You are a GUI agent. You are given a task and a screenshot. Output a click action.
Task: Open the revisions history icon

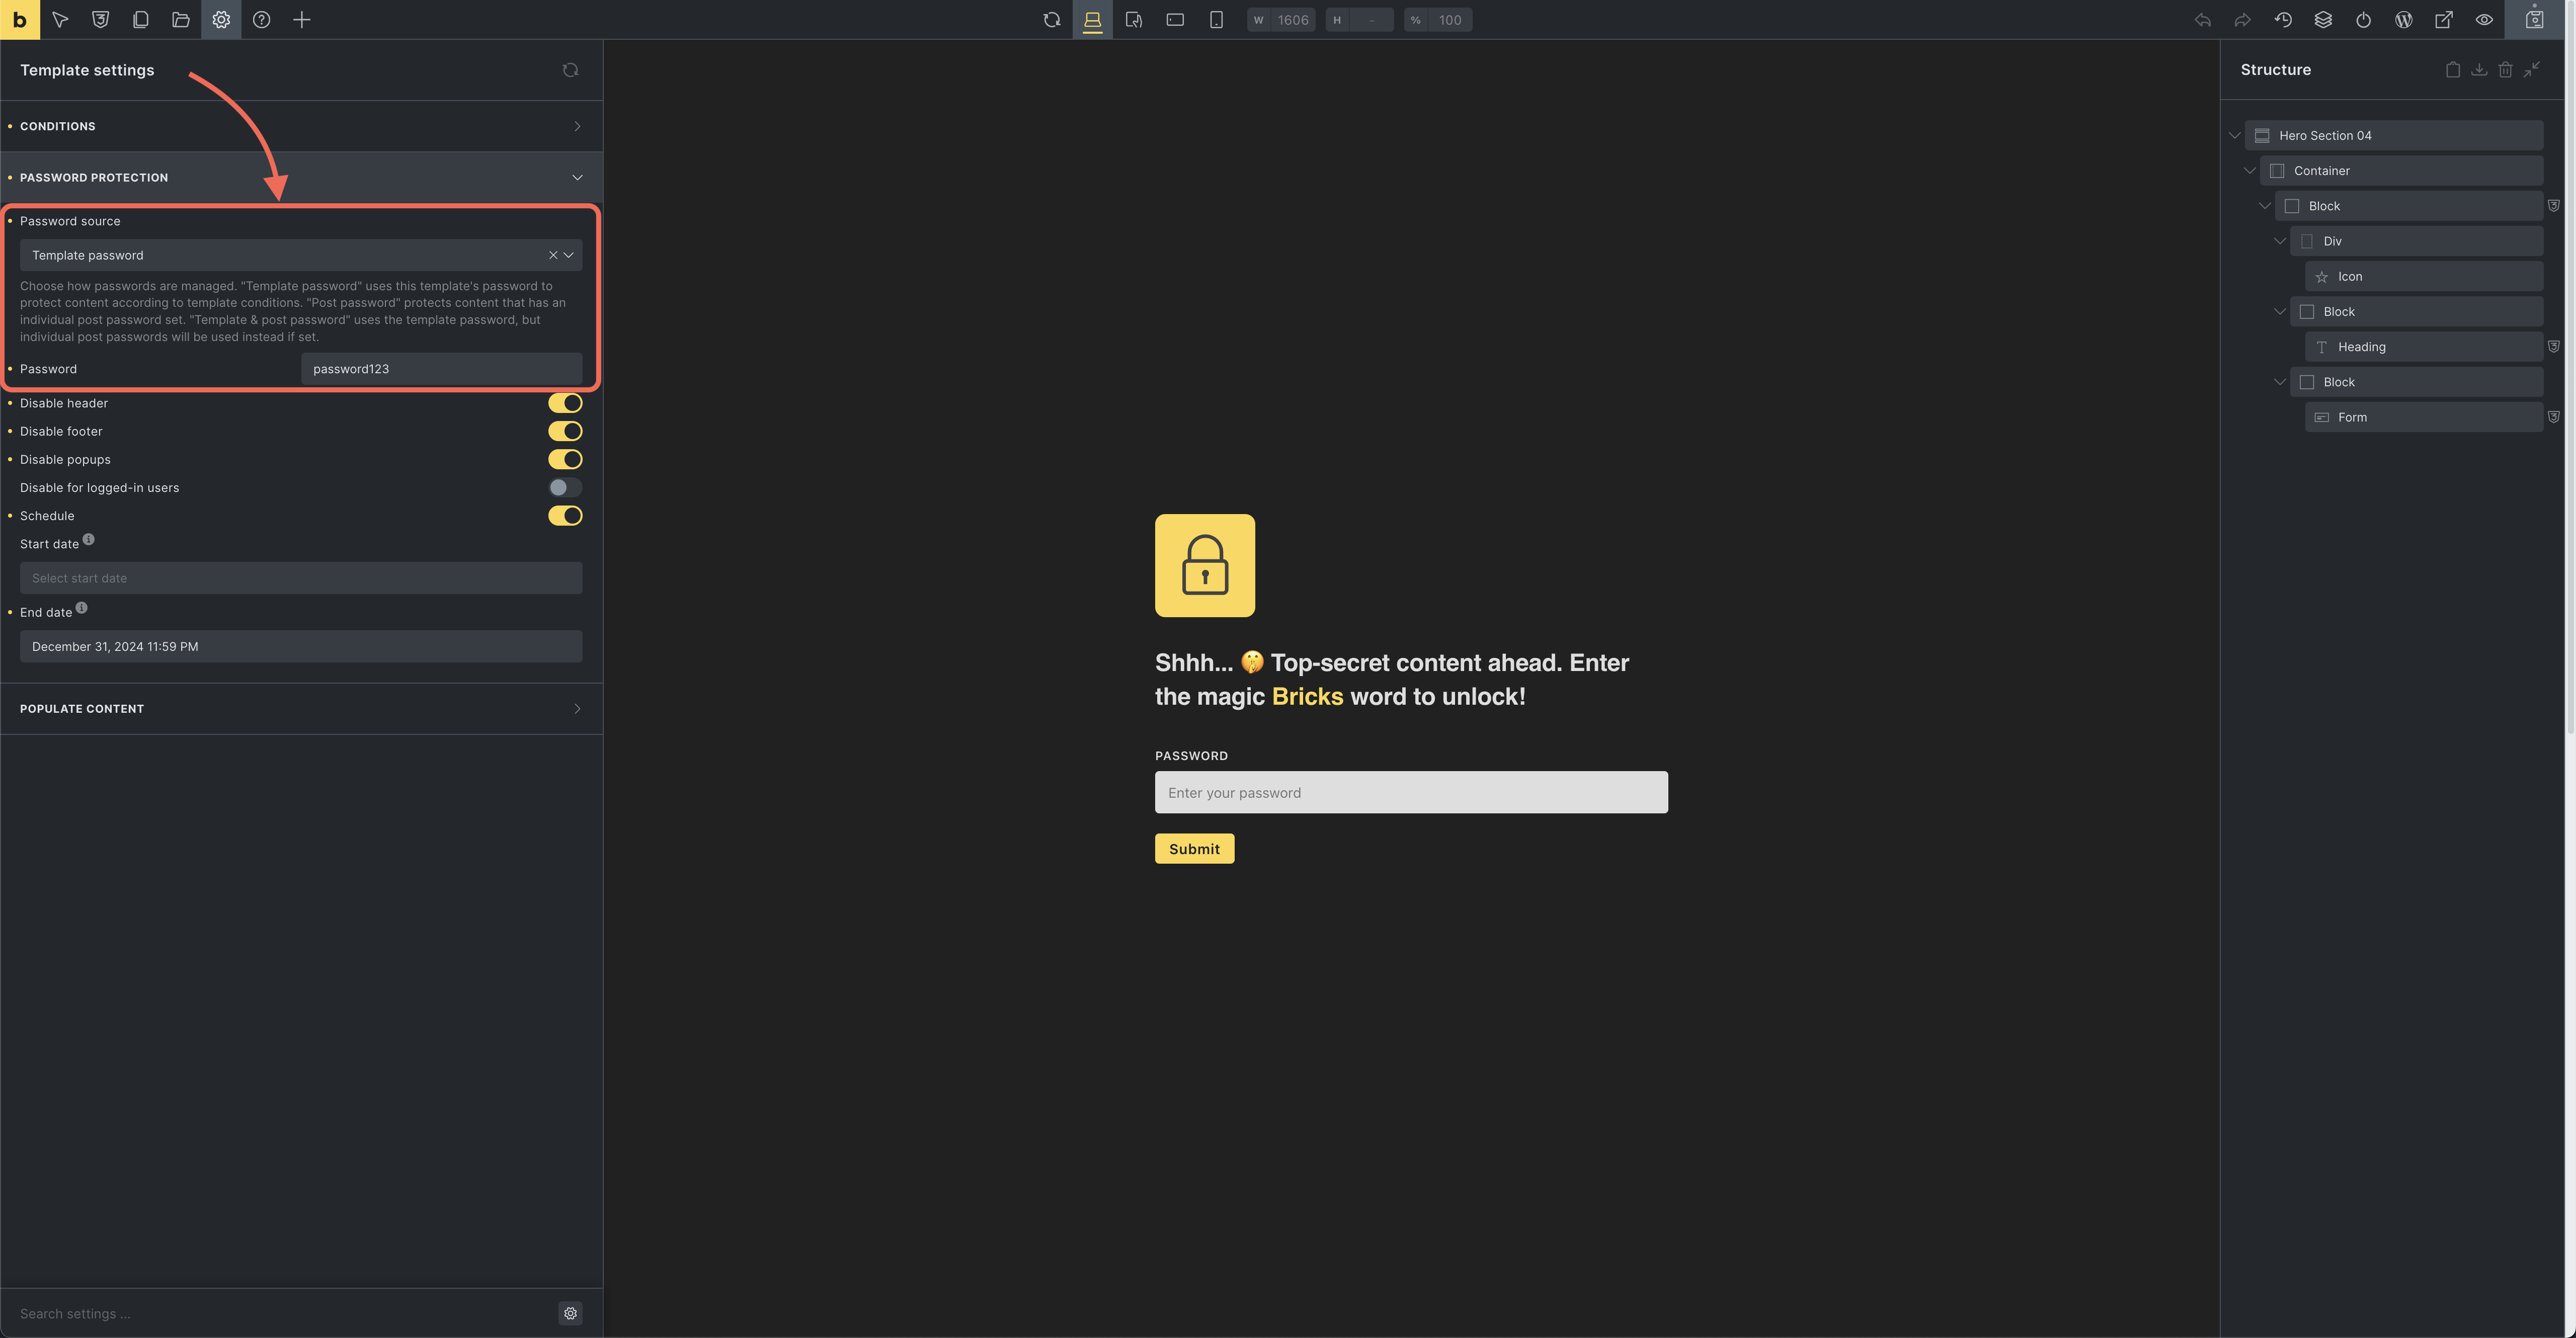click(2283, 20)
